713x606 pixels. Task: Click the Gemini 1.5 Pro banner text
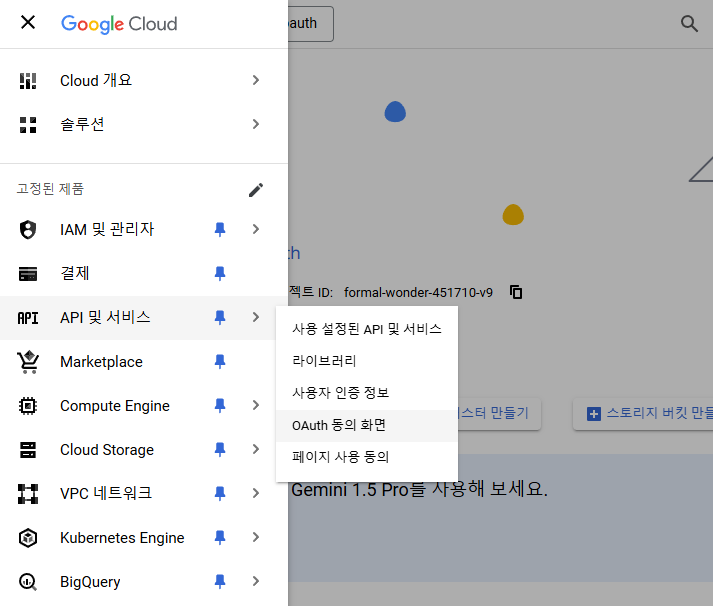tap(419, 490)
